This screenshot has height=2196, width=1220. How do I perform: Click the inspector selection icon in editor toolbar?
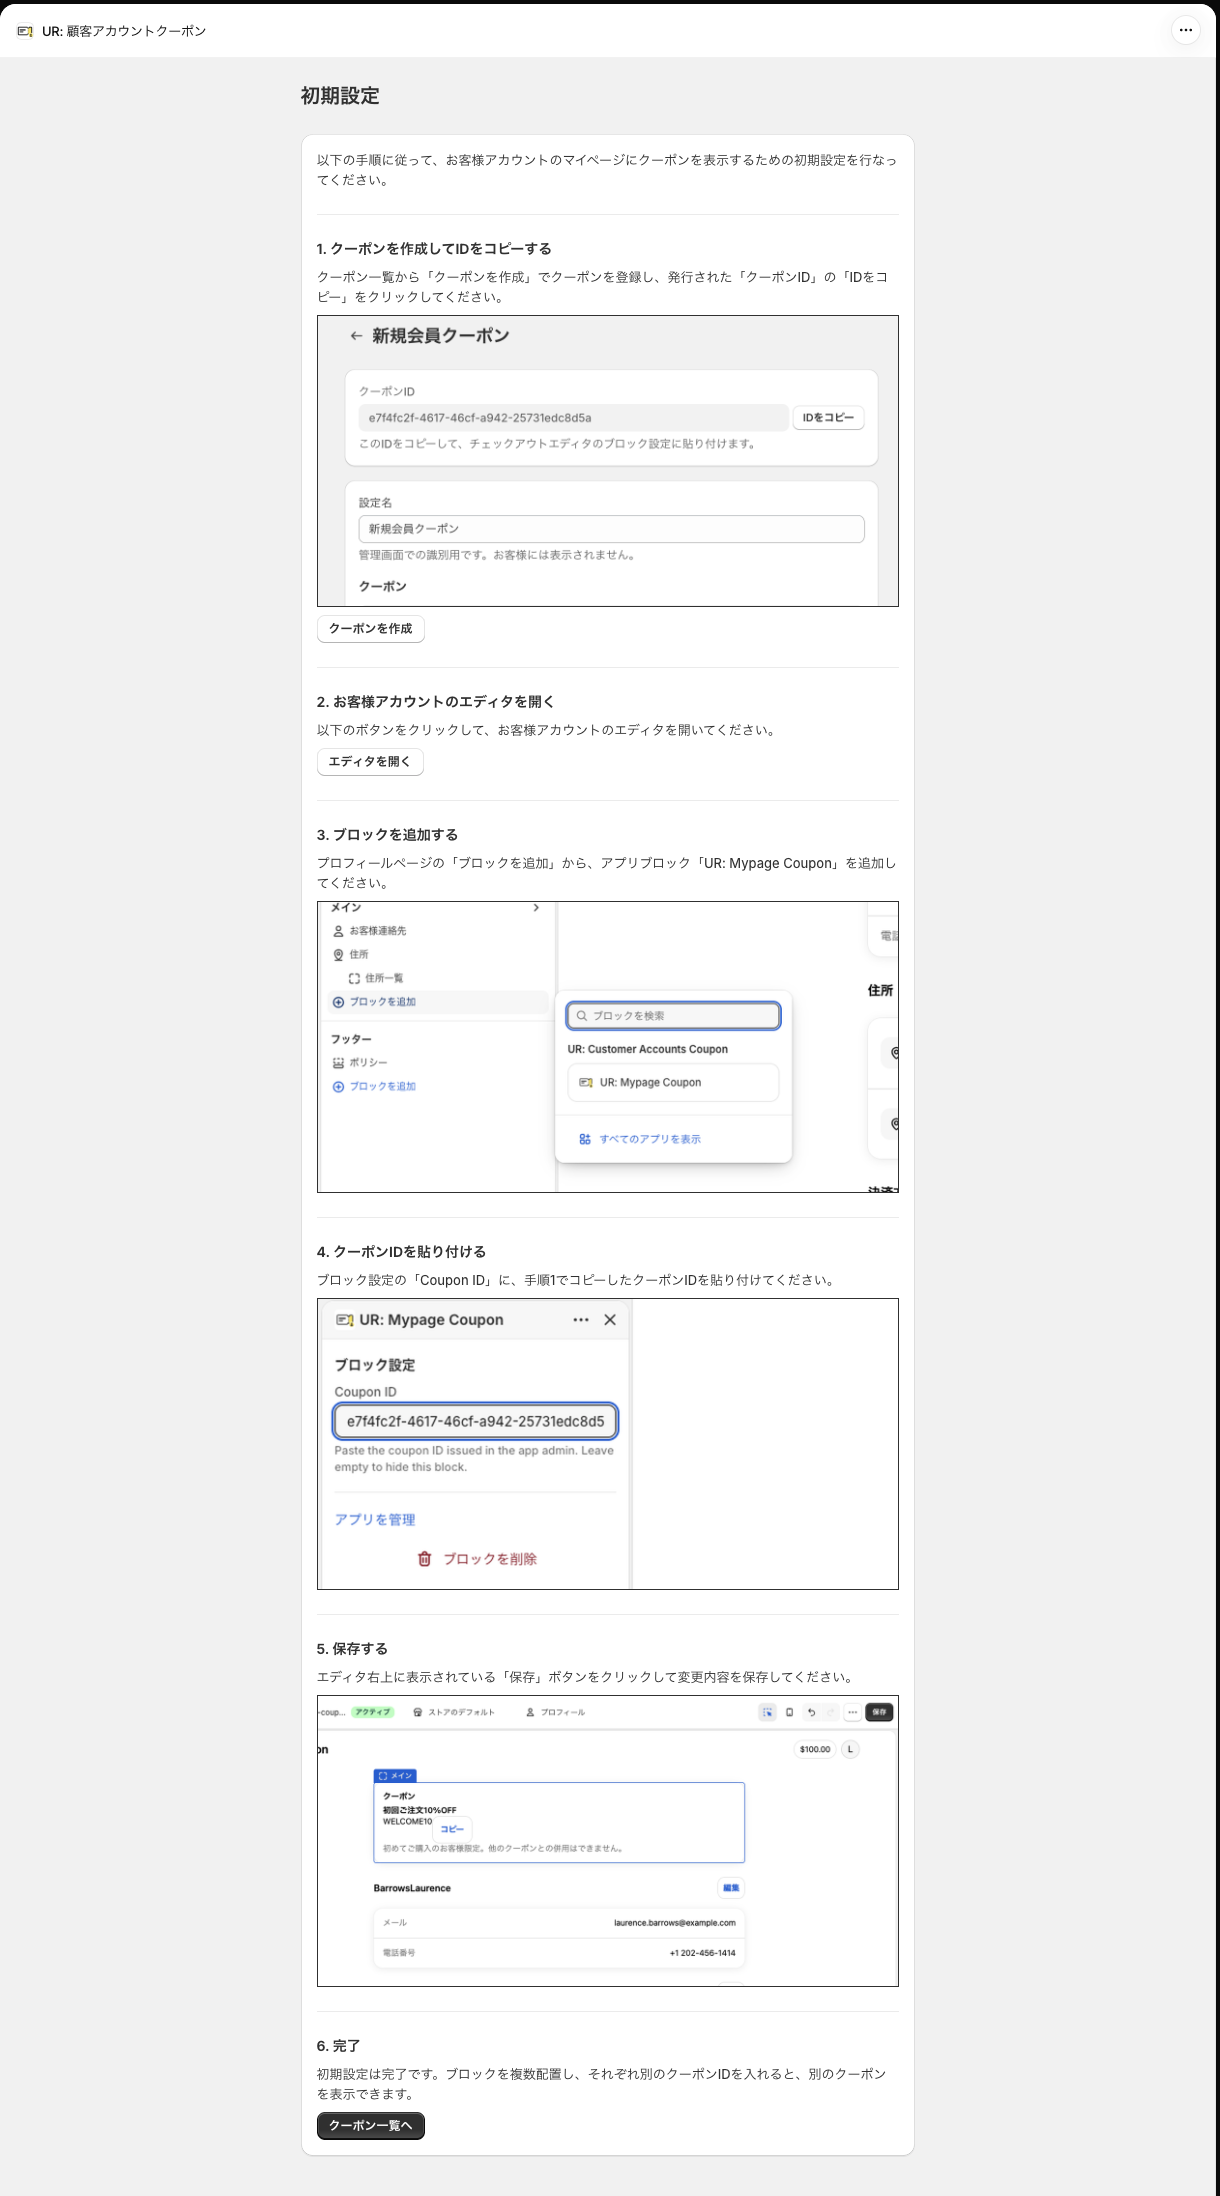(767, 1712)
